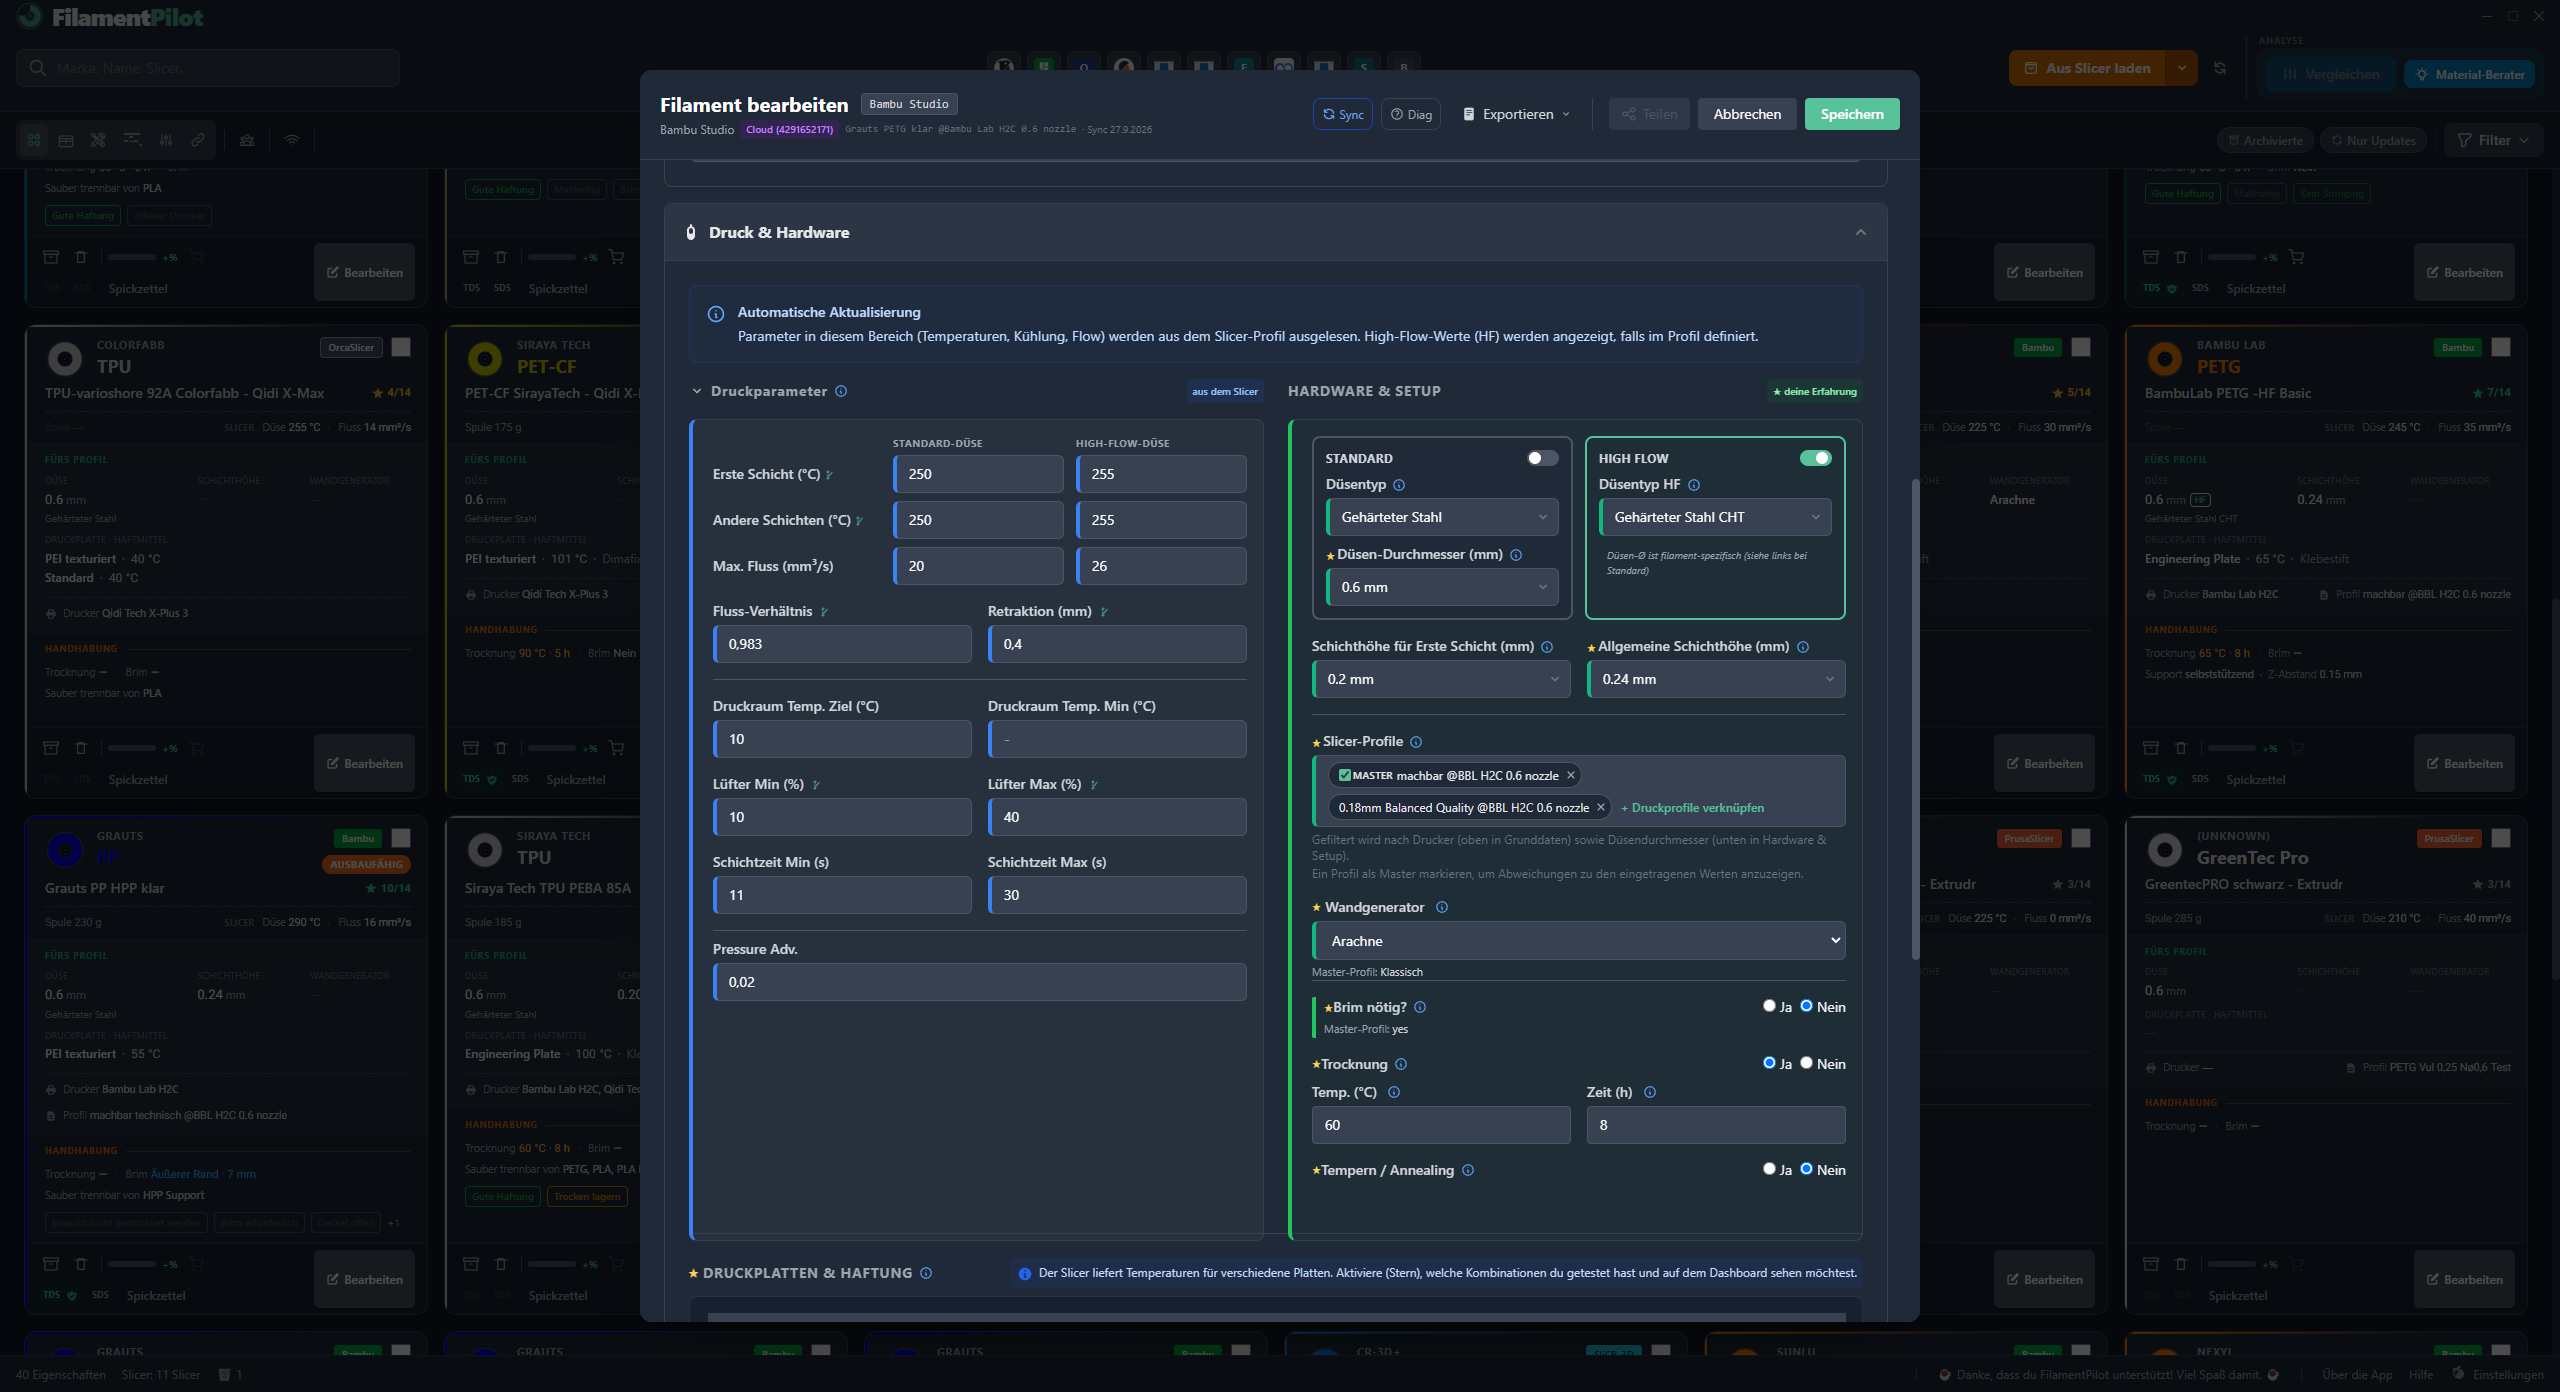Toggle the Standard nozzle switch
The image size is (2560, 1392).
pyautogui.click(x=1543, y=458)
